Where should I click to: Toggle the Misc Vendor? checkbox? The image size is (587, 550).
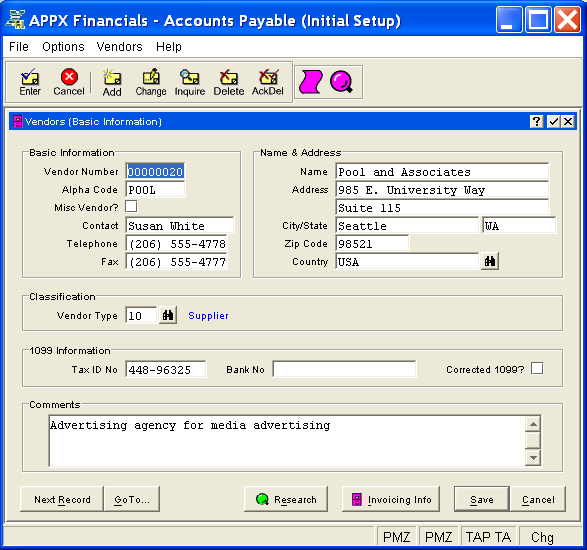[x=131, y=207]
